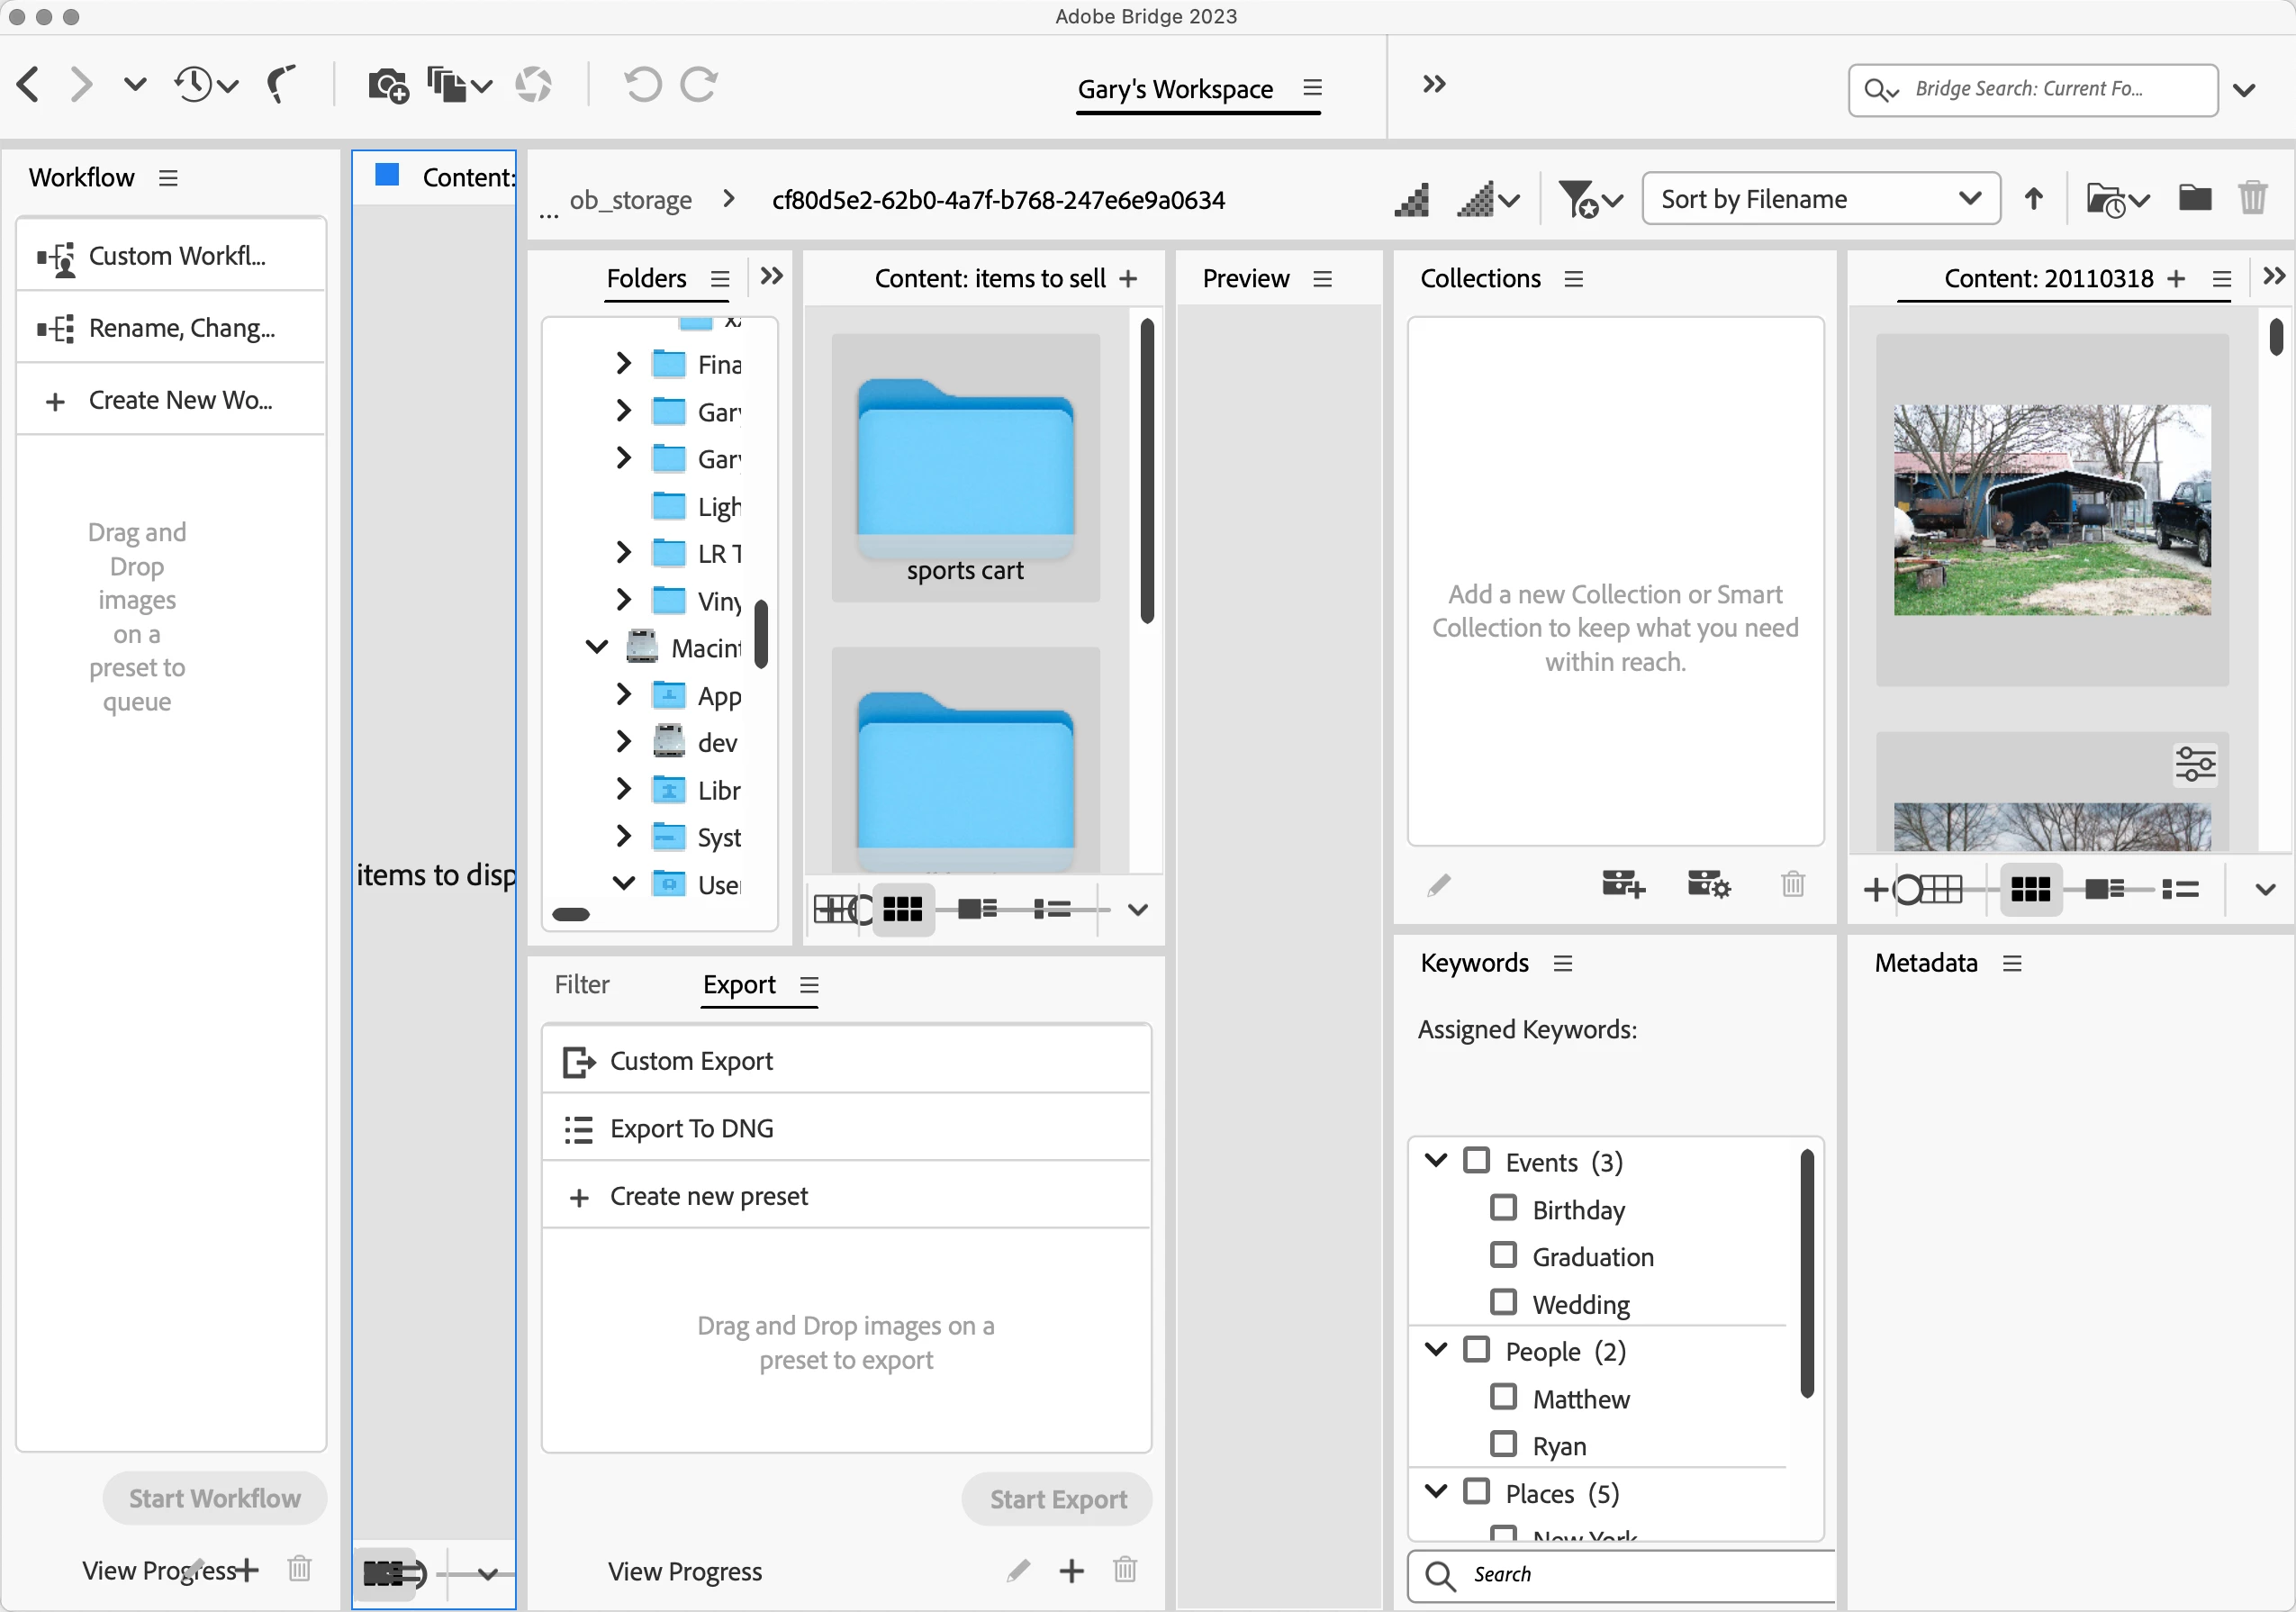Screen dimensions: 2296x1612
Task: Switch to the Filter tab
Action: pos(582,985)
